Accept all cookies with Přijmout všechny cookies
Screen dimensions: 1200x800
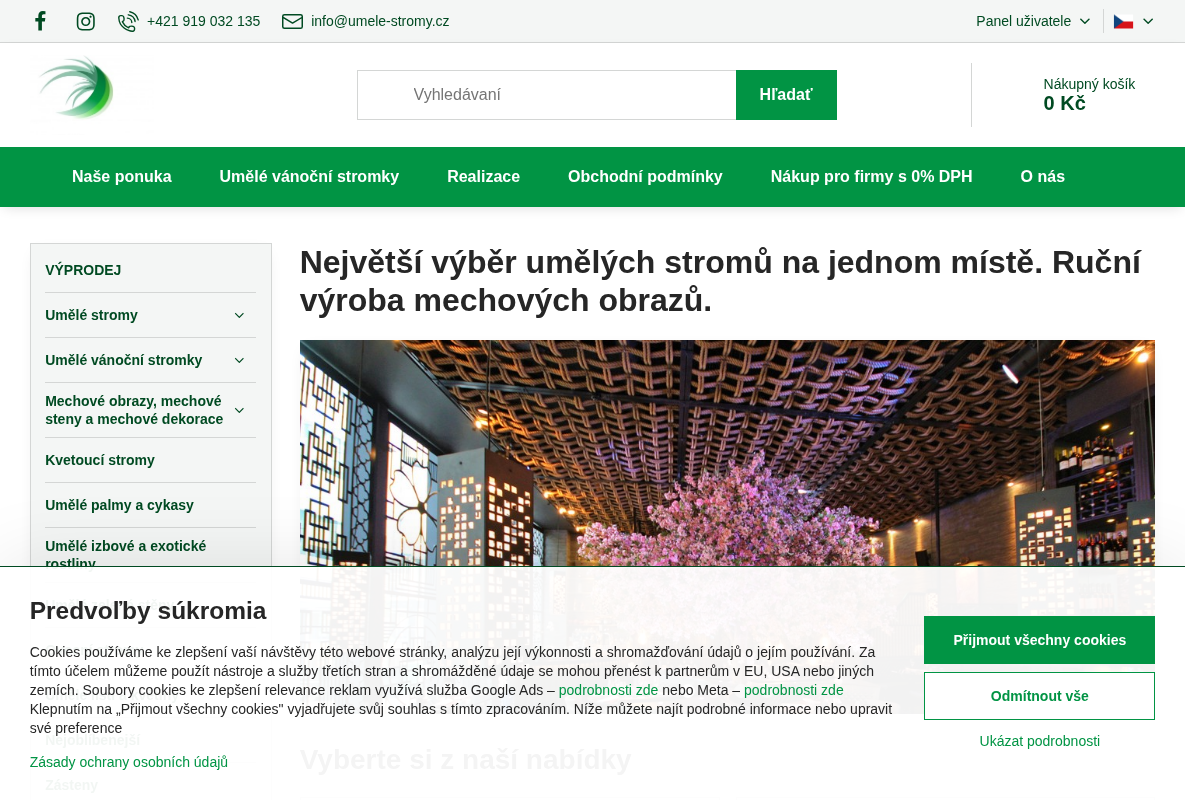tap(1039, 640)
